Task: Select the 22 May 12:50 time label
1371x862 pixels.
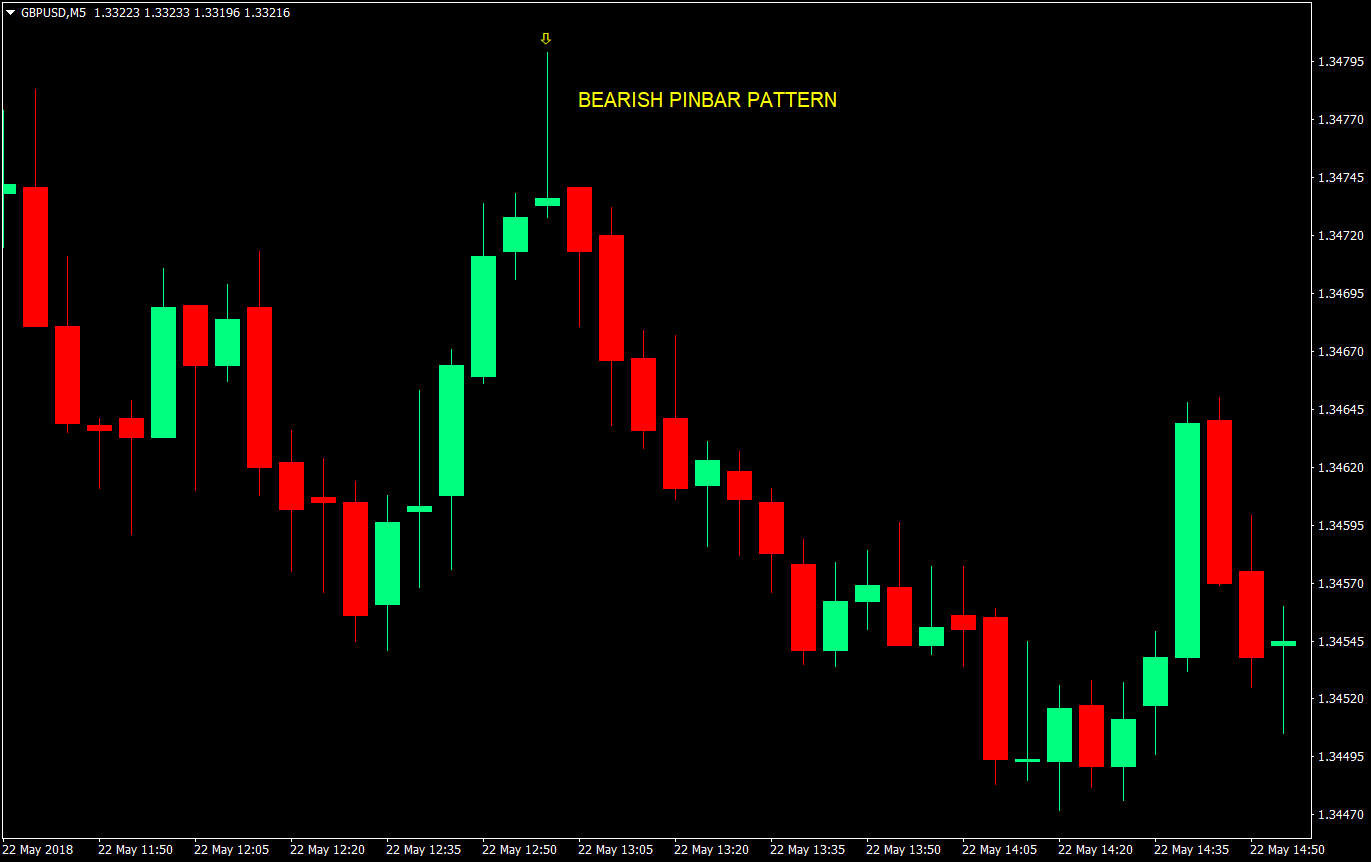Action: tap(520, 849)
